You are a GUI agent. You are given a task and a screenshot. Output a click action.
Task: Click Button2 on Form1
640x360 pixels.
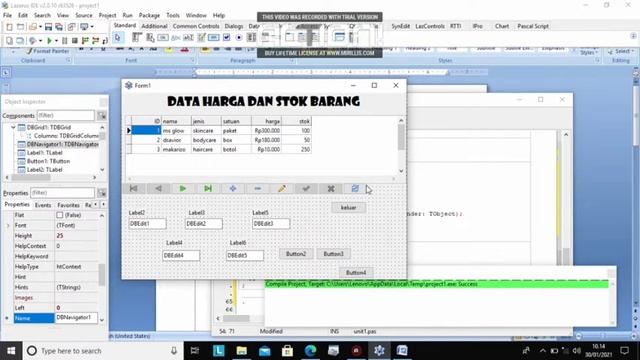pos(296,254)
